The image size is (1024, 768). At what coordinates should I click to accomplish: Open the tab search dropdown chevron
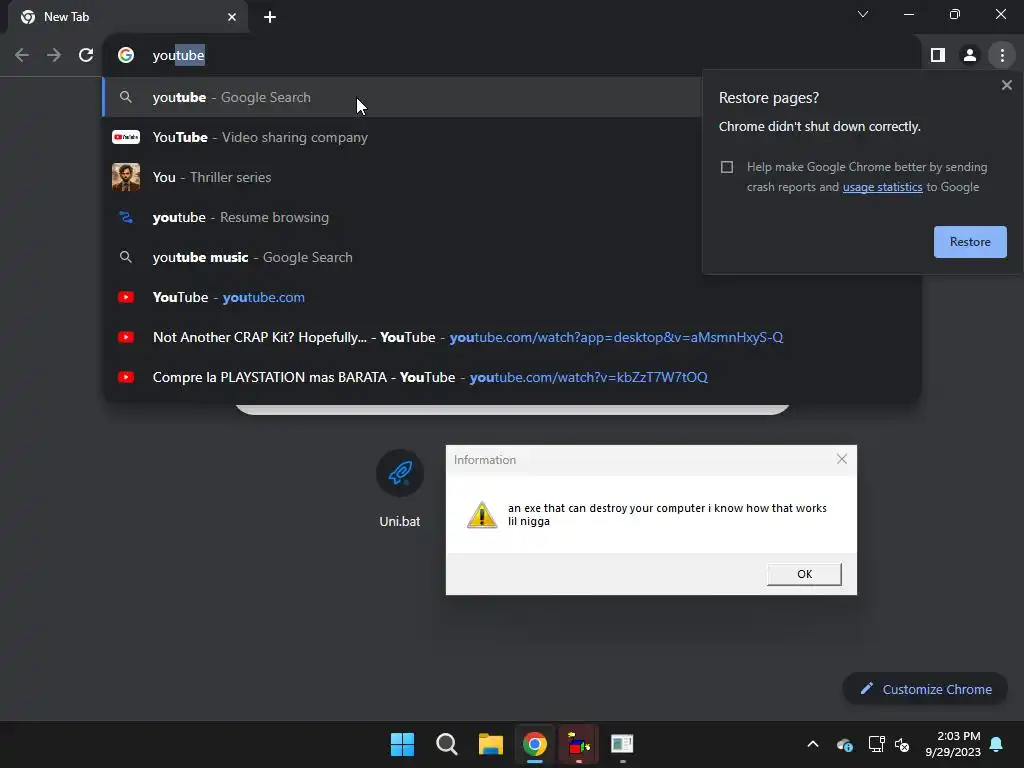[863, 14]
